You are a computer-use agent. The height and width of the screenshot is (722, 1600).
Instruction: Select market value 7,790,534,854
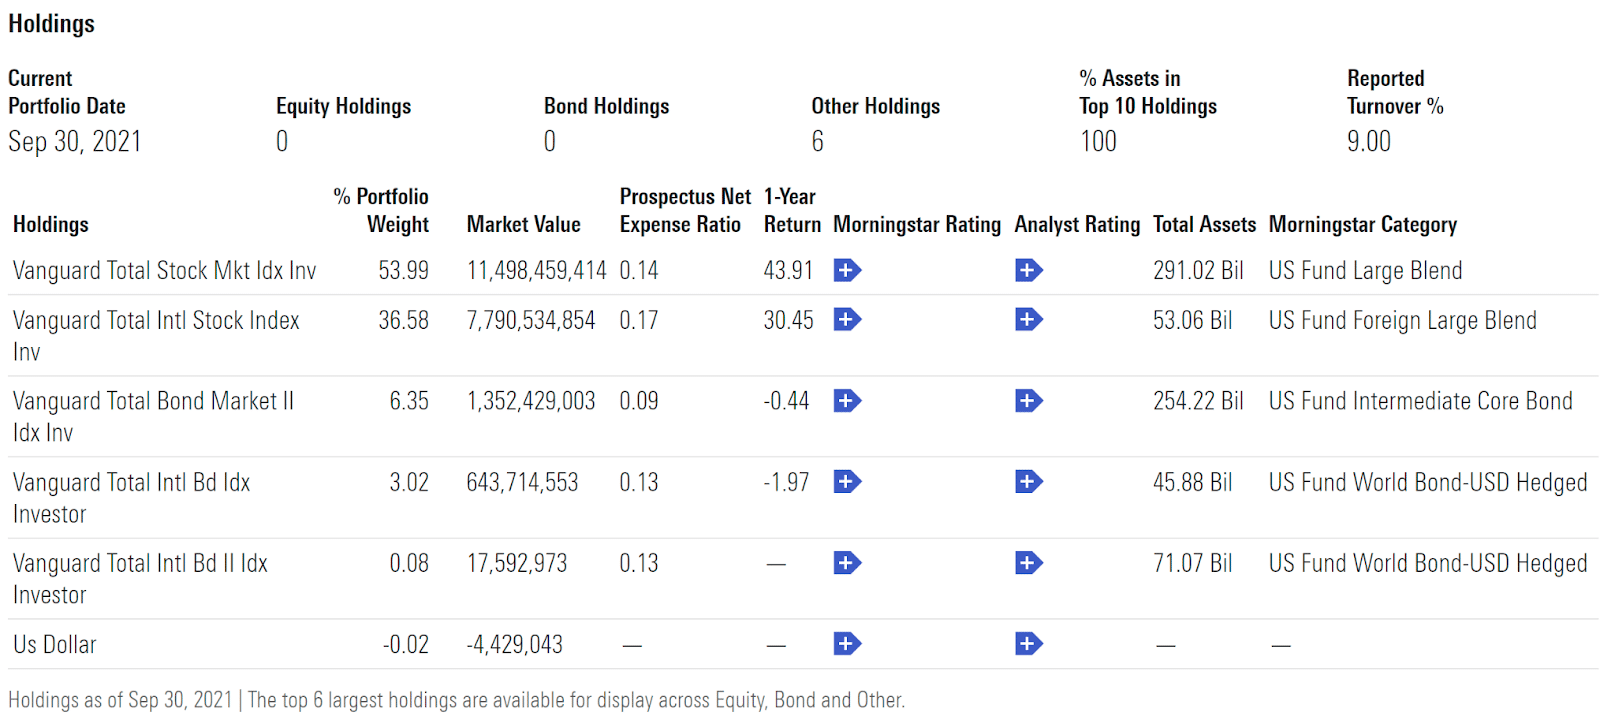coord(530,320)
